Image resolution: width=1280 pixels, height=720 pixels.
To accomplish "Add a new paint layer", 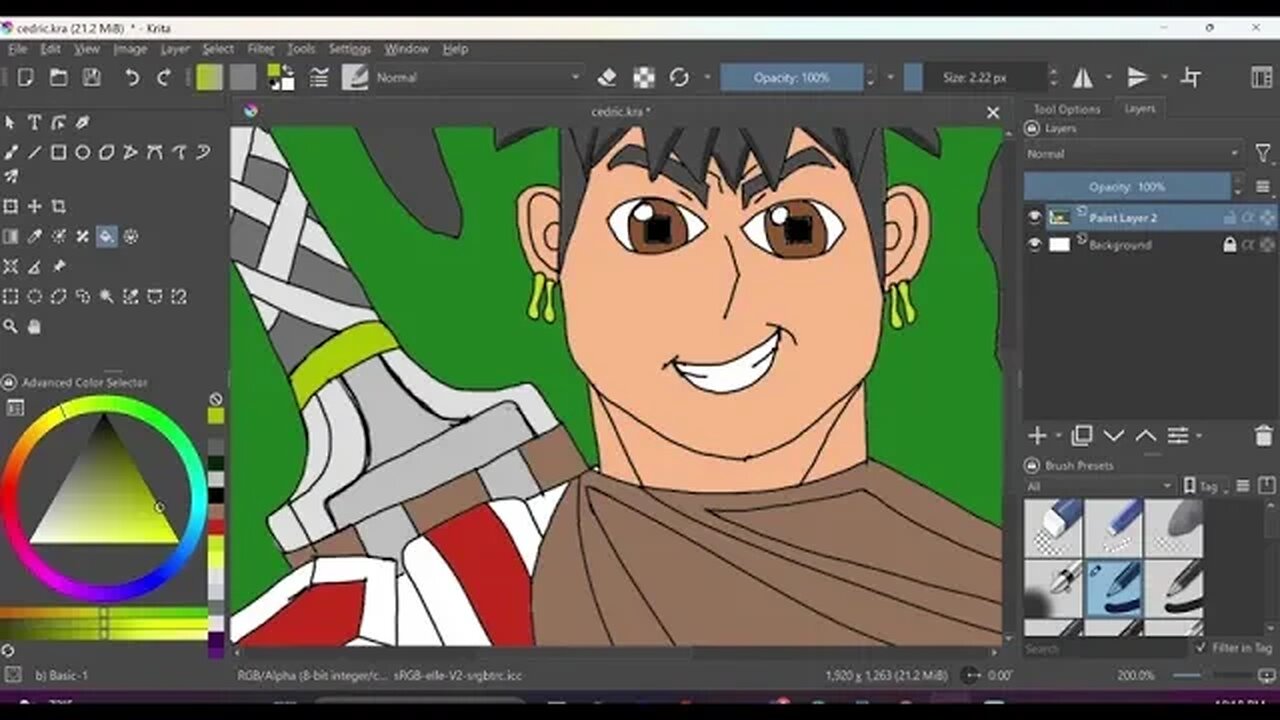I will [1037, 435].
